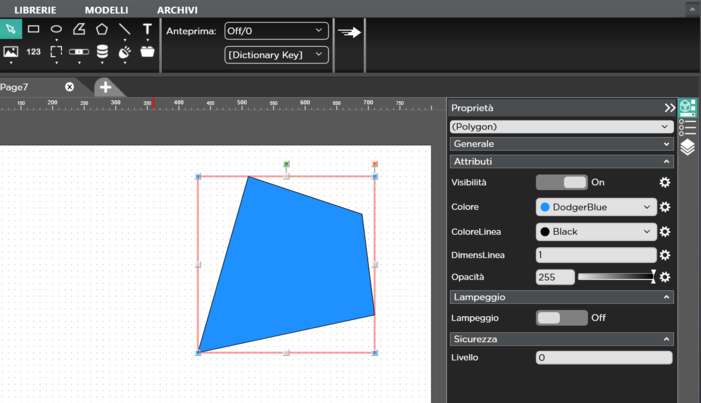701x403 pixels.
Task: Open the MODELLI menu
Action: click(106, 10)
